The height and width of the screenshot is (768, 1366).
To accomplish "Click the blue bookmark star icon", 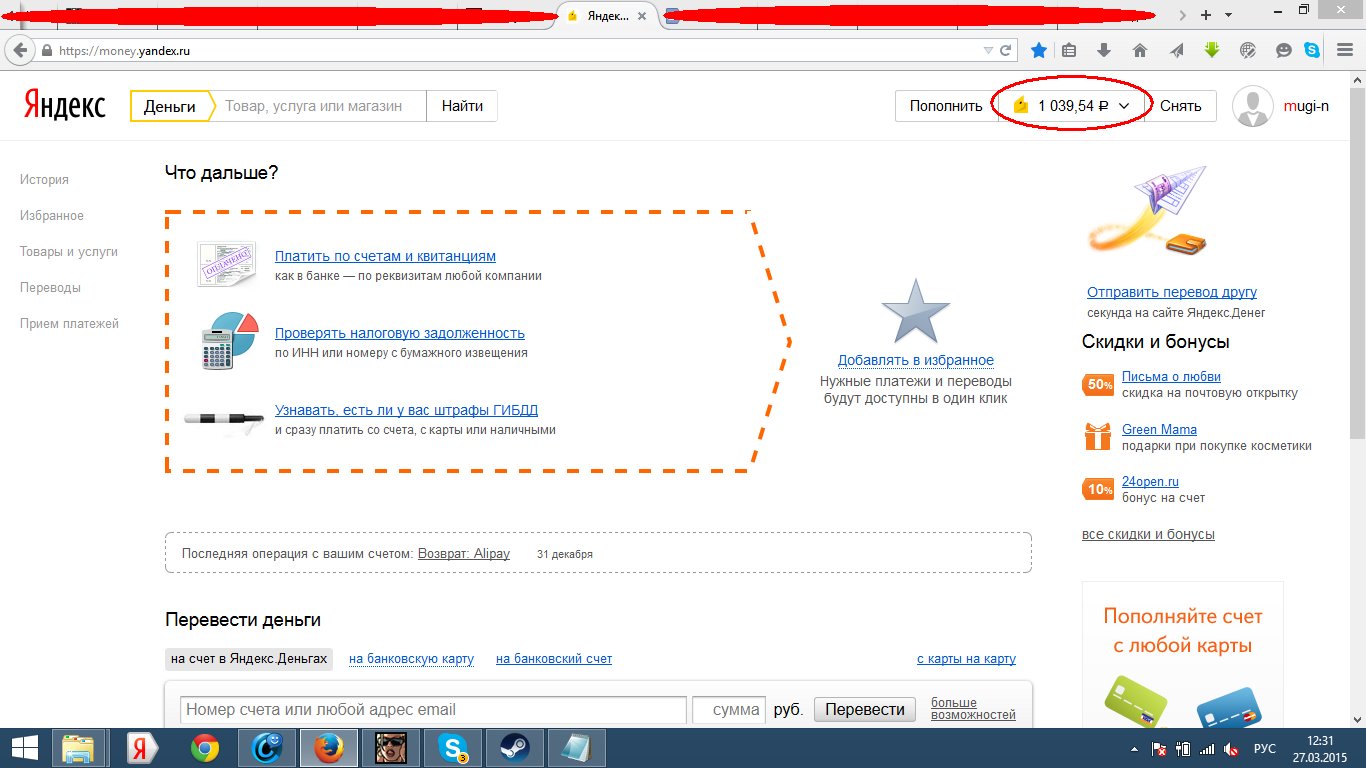I will 1039,50.
